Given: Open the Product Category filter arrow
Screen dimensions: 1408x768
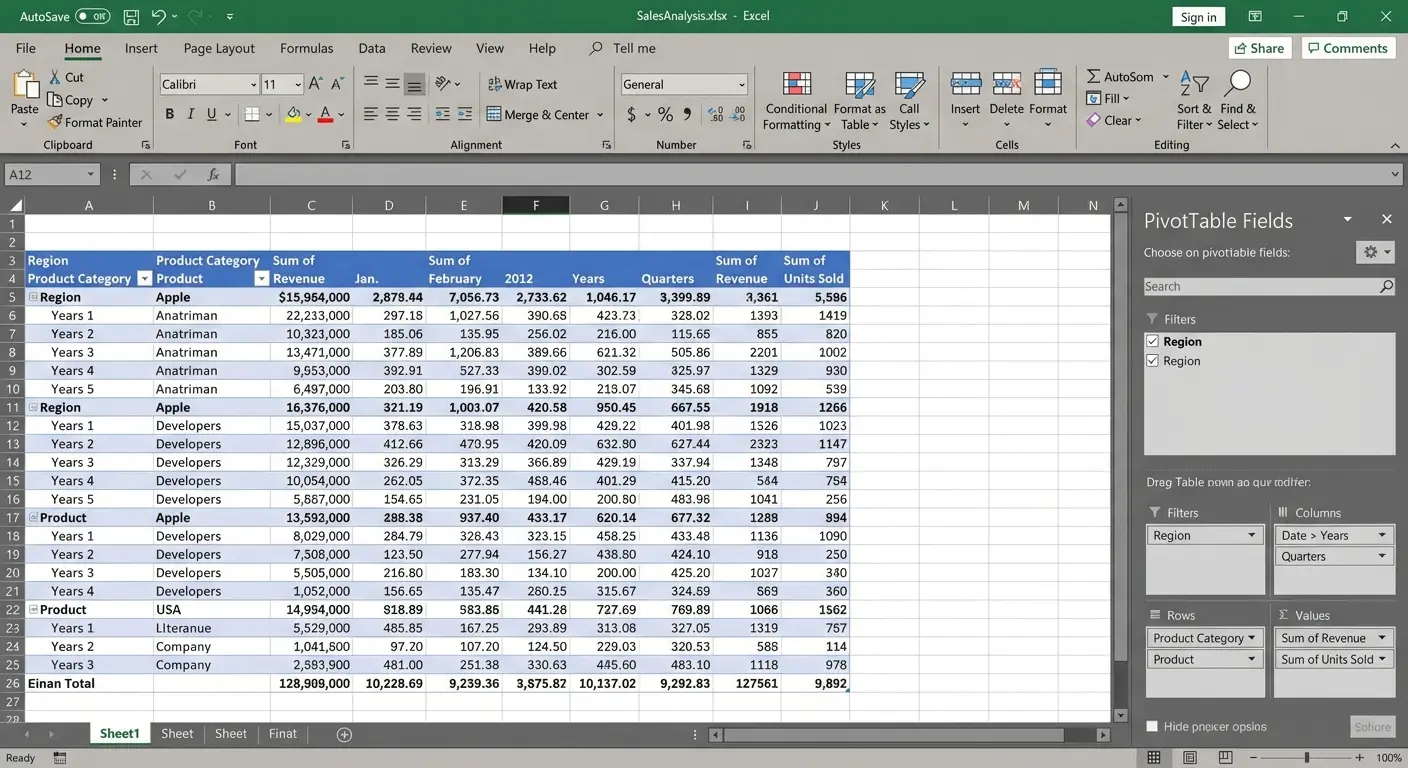Looking at the screenshot, I should [x=145, y=278].
